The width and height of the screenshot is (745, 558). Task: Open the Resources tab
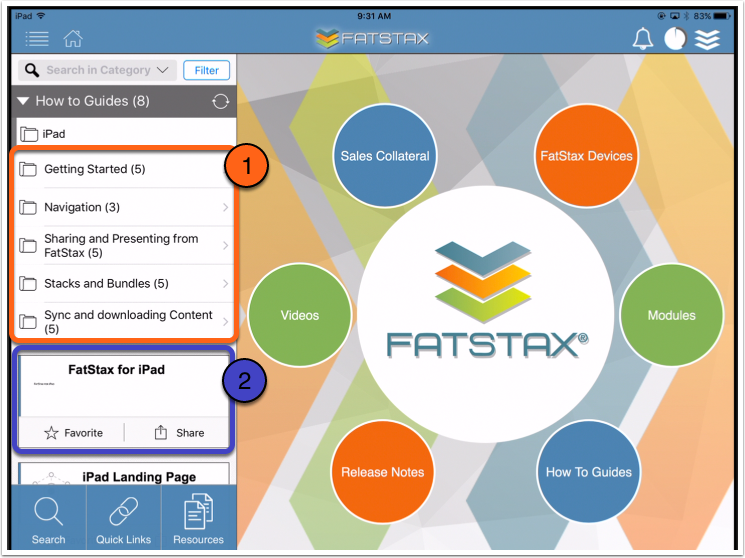[x=199, y=518]
